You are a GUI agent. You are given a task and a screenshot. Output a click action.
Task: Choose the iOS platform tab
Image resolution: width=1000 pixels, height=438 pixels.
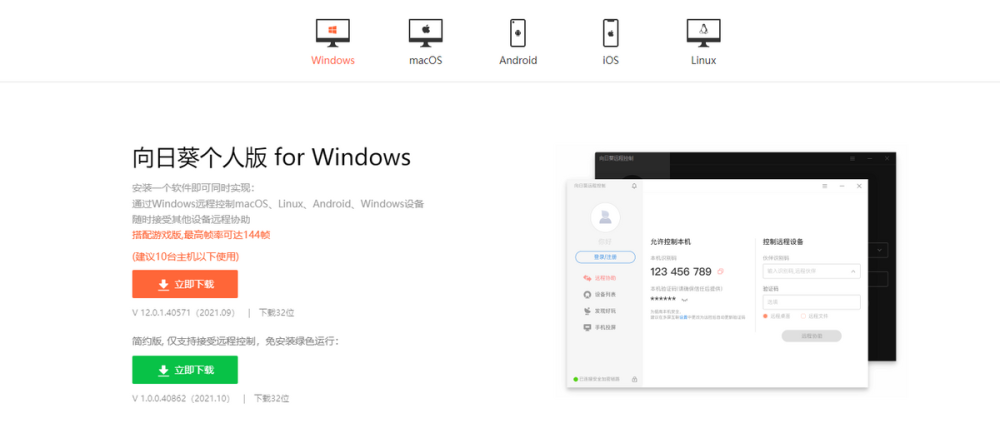click(611, 42)
